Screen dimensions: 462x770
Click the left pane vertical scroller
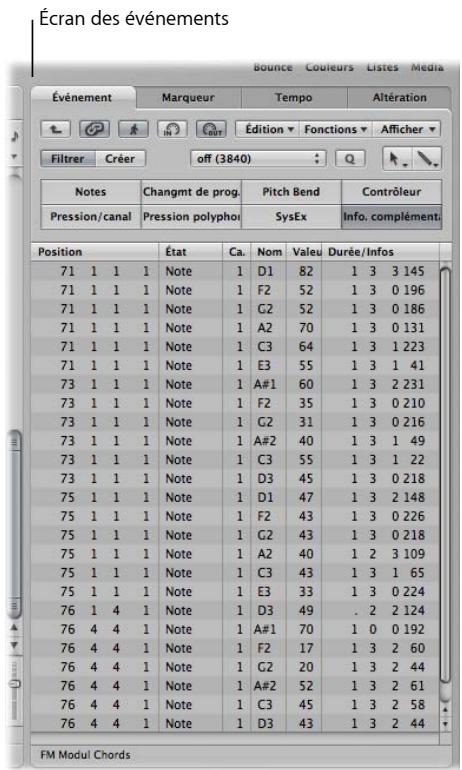click(x=15, y=523)
